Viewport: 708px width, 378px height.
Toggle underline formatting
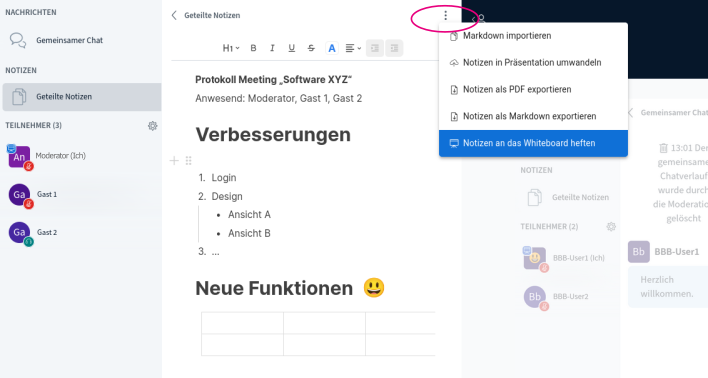[292, 48]
